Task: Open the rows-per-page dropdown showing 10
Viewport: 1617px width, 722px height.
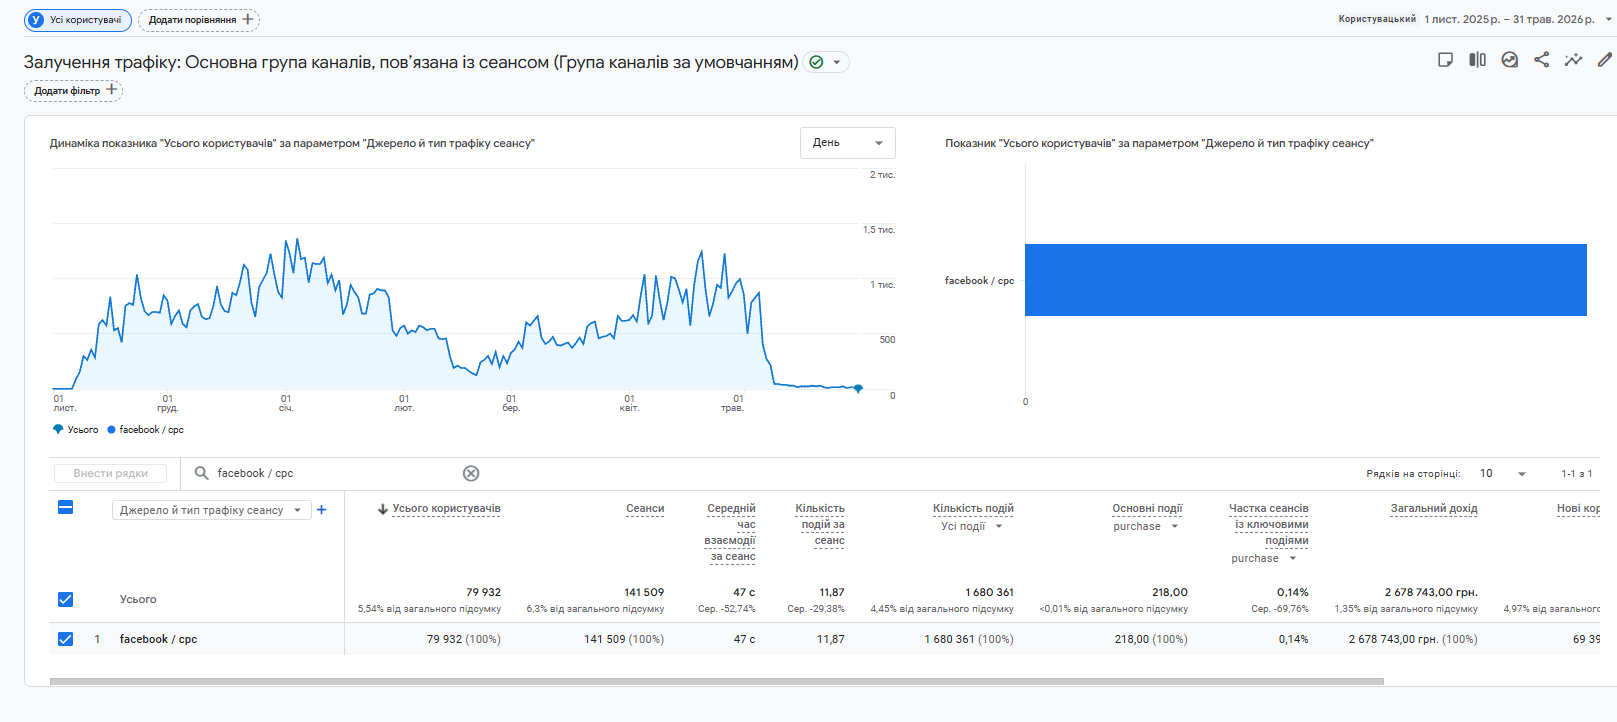Action: click(1503, 473)
